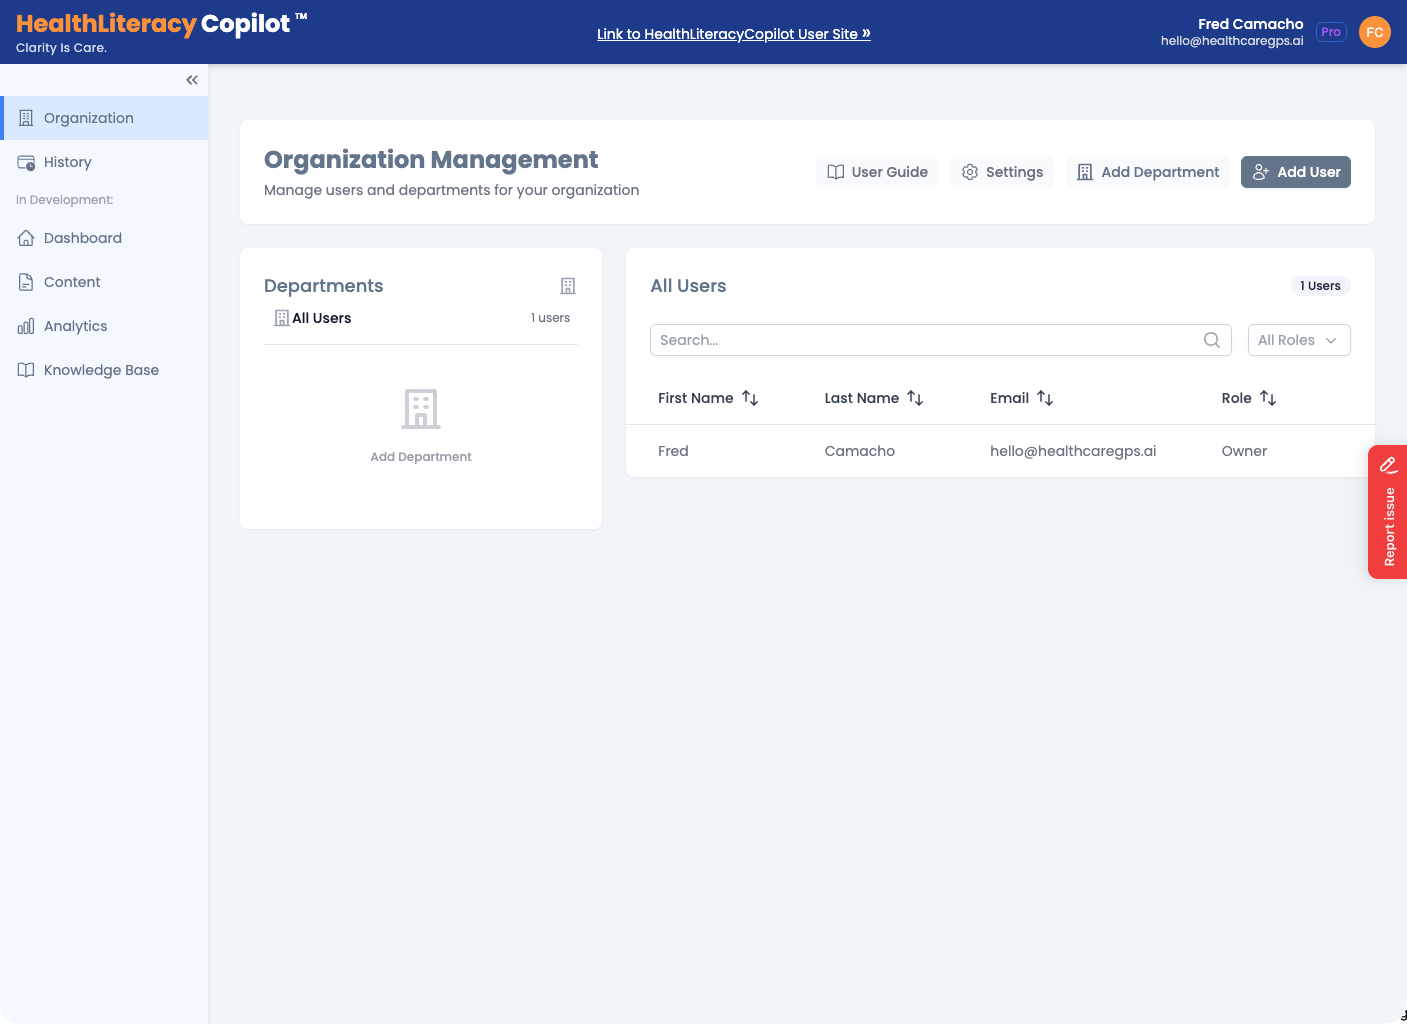This screenshot has height=1024, width=1407.
Task: Open the All Roles dropdown filter
Action: click(1299, 340)
